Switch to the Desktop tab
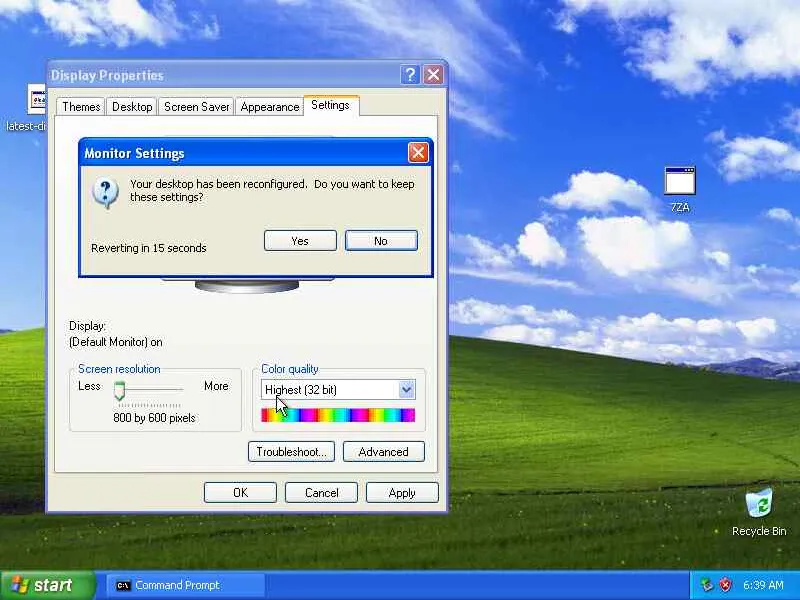Image resolution: width=800 pixels, height=600 pixels. [x=132, y=107]
